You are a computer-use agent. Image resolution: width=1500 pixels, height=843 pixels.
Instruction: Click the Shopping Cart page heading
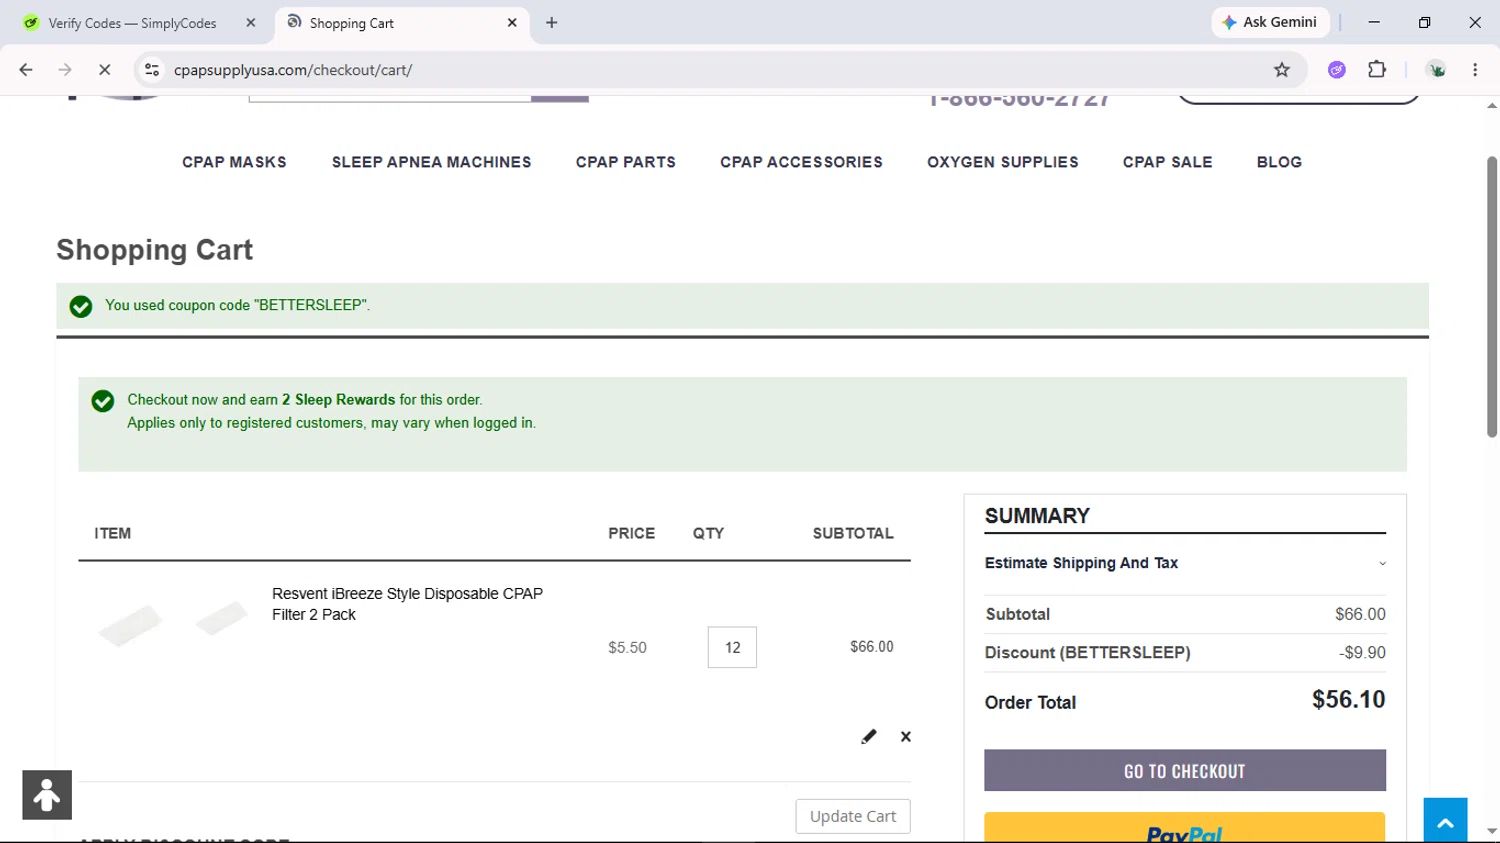coord(155,250)
